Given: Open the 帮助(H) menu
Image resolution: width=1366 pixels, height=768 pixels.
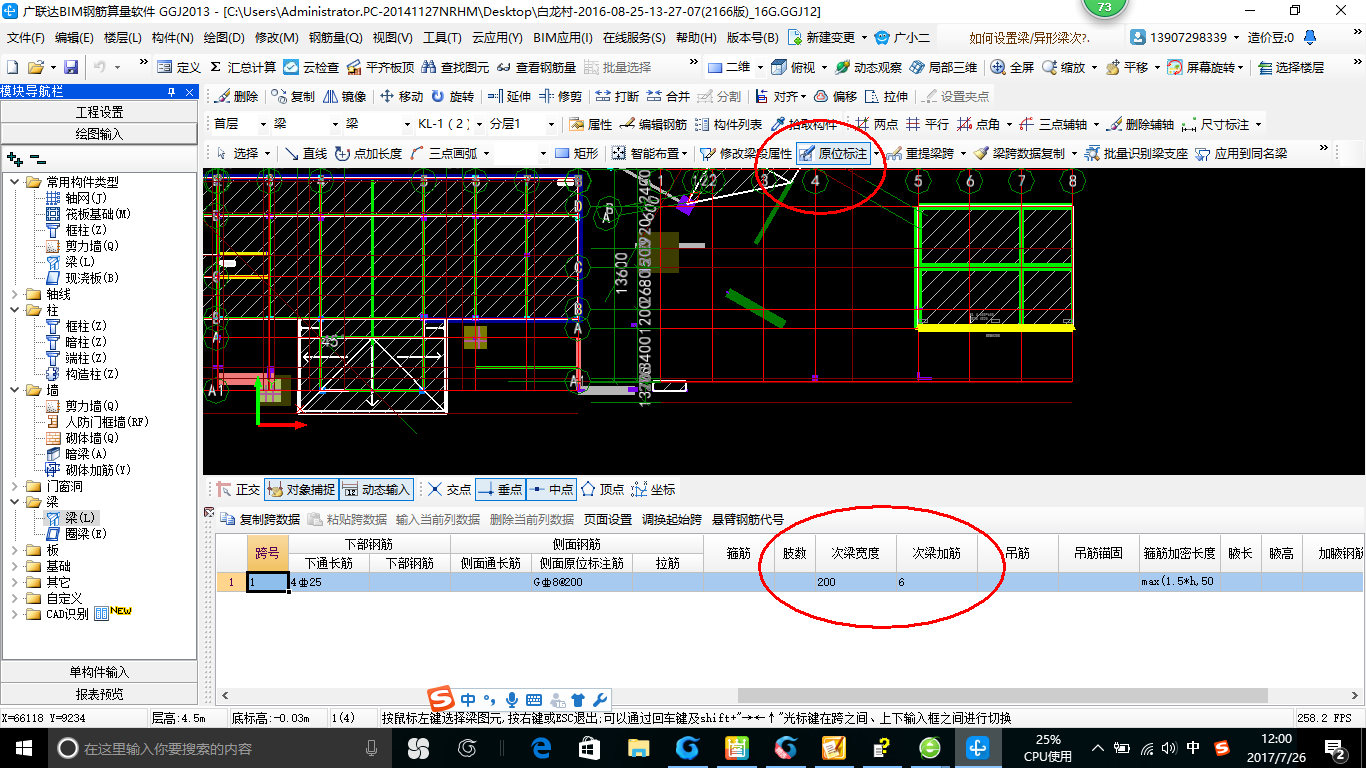Looking at the screenshot, I should coord(697,38).
